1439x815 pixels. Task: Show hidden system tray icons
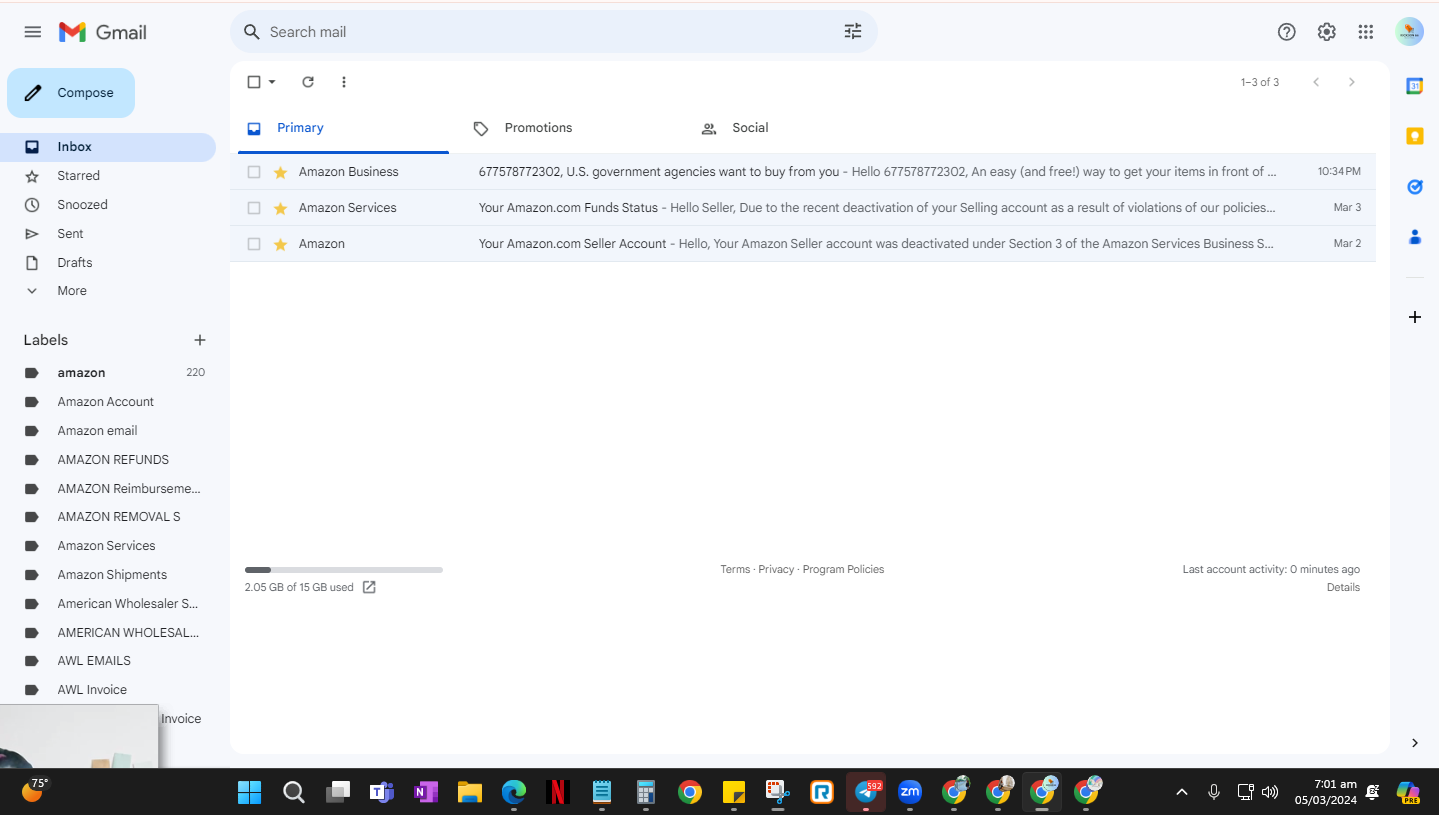tap(1182, 792)
